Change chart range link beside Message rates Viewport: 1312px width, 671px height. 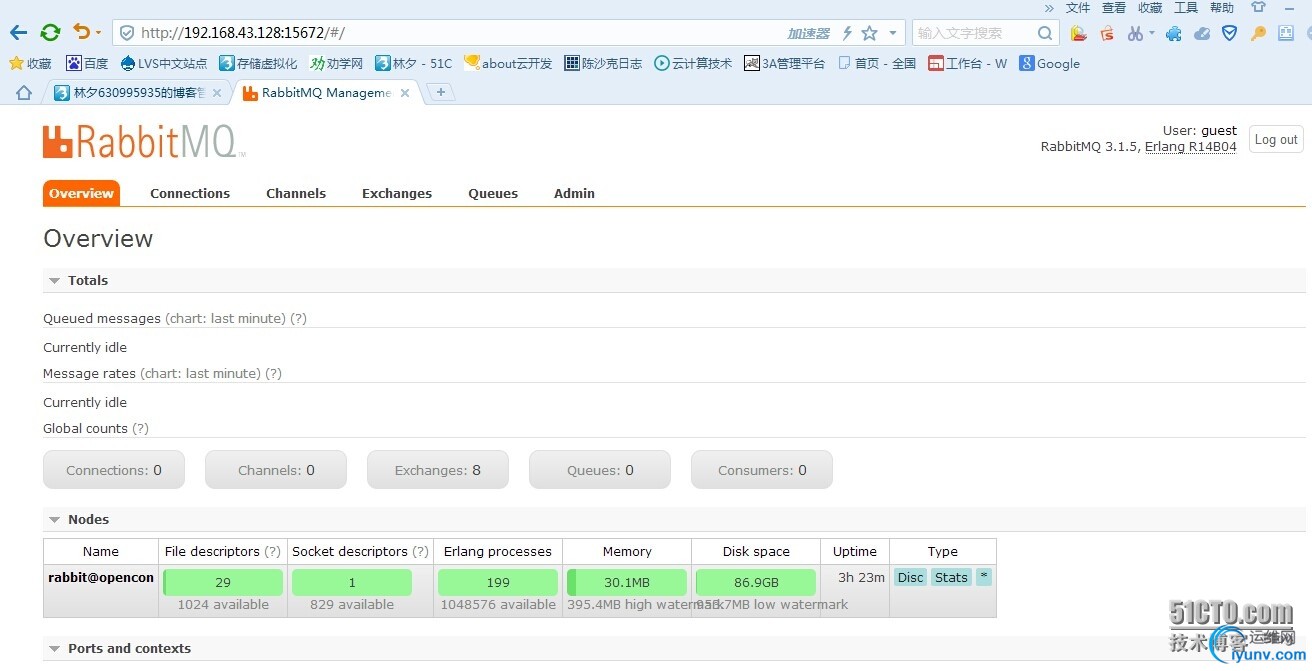coord(200,374)
